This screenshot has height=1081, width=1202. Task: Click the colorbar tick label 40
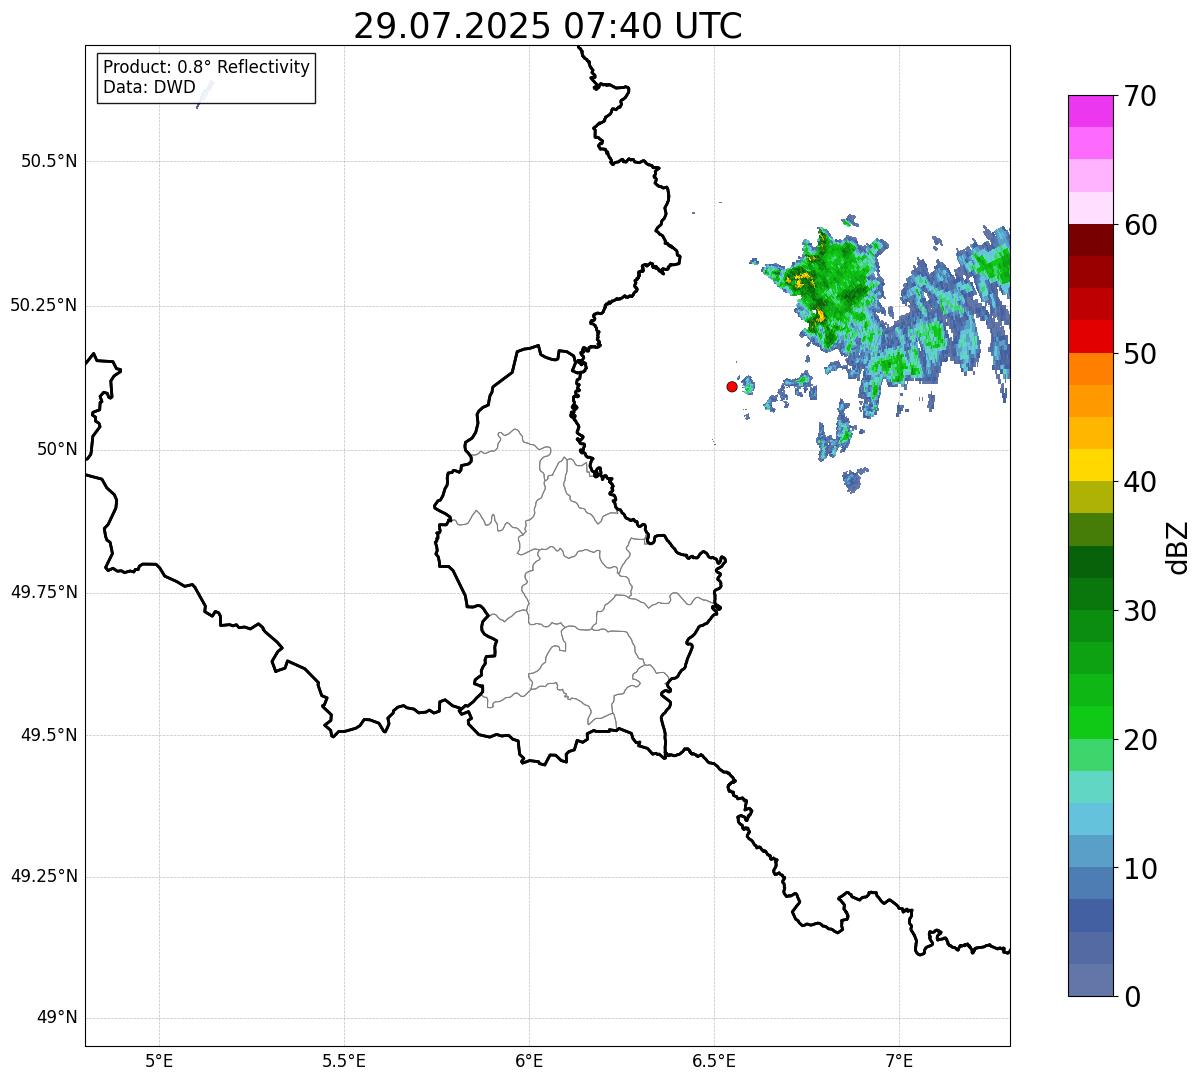click(1141, 482)
